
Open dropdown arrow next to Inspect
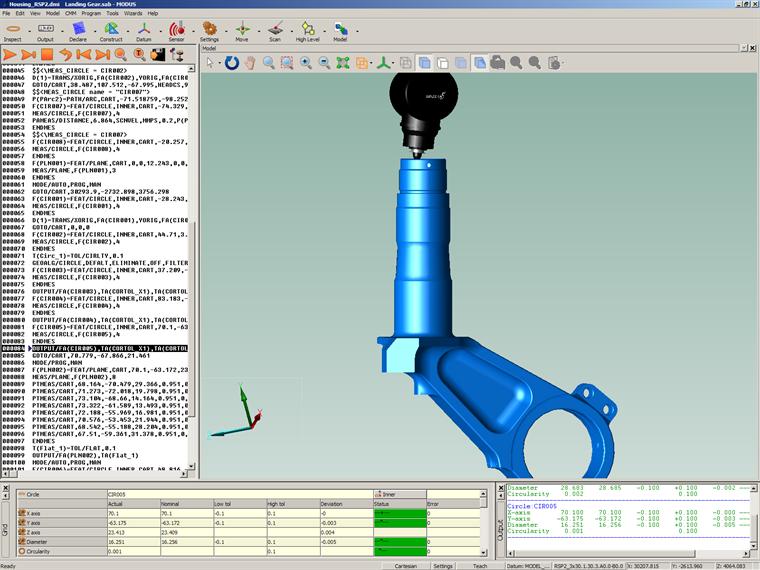click(29, 32)
